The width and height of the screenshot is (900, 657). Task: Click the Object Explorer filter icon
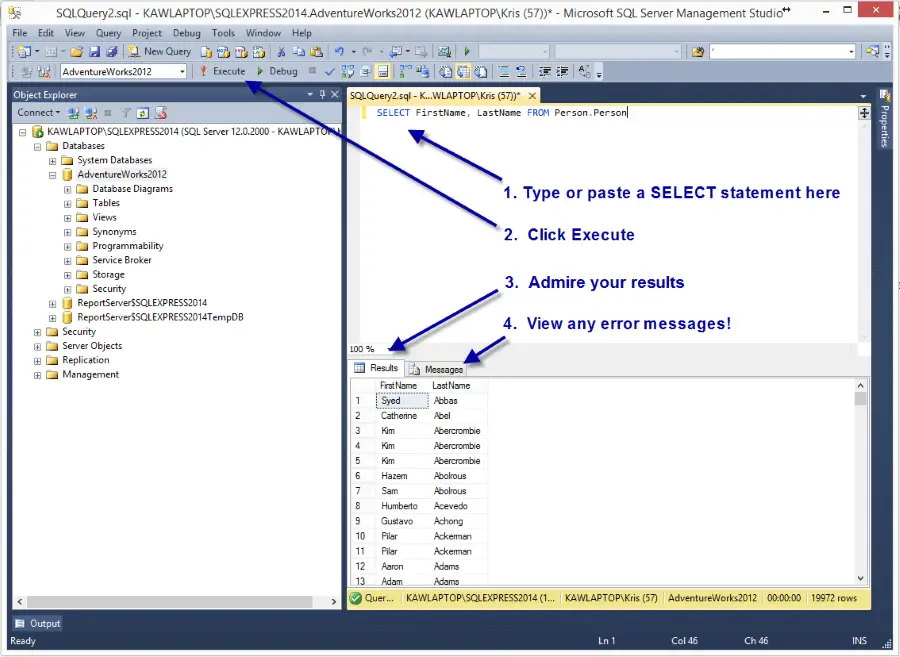126,113
